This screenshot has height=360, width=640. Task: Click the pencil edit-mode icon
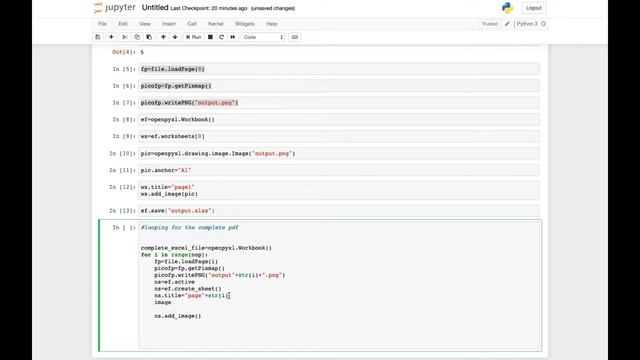pyautogui.click(x=507, y=24)
